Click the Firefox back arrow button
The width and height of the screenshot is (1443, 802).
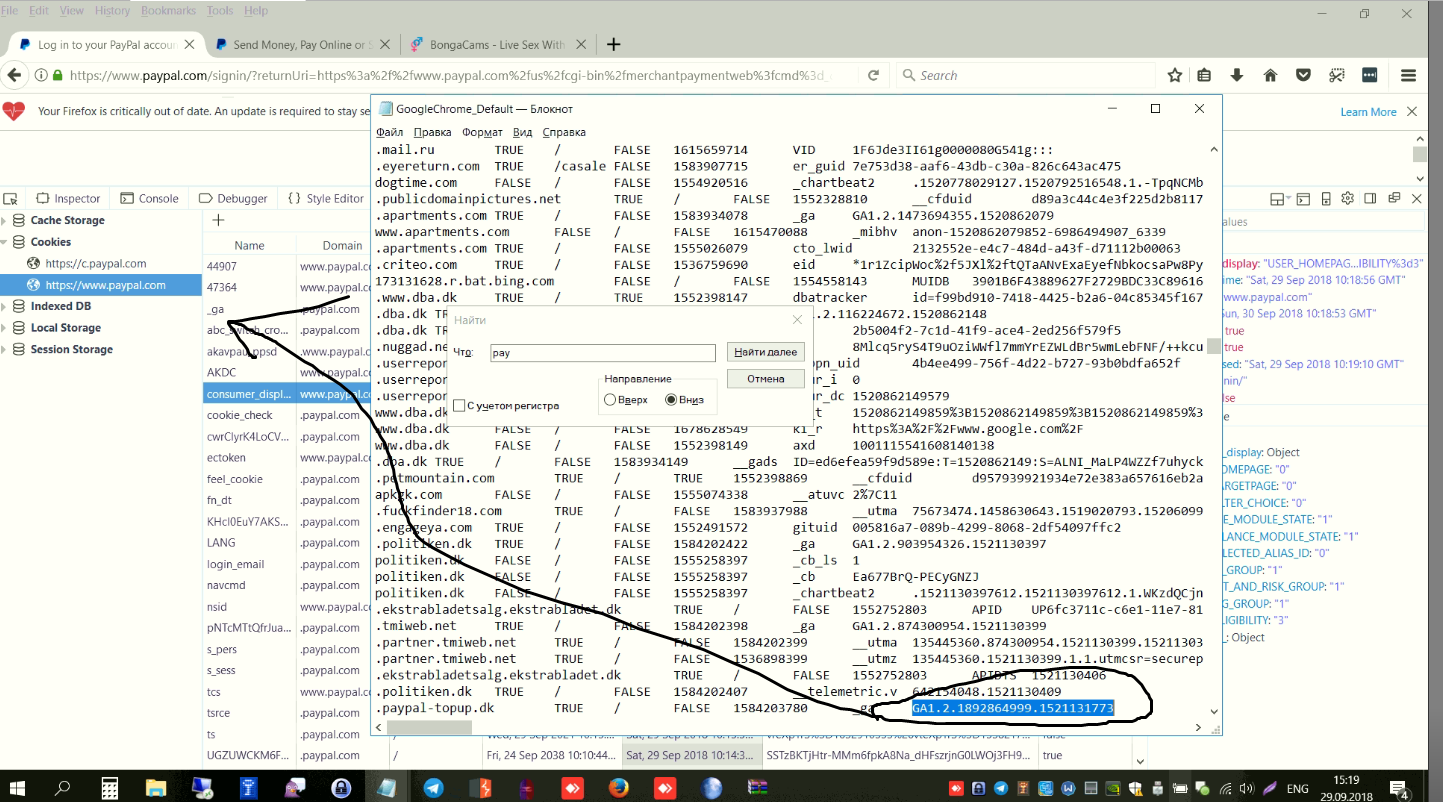pyautogui.click(x=14, y=75)
